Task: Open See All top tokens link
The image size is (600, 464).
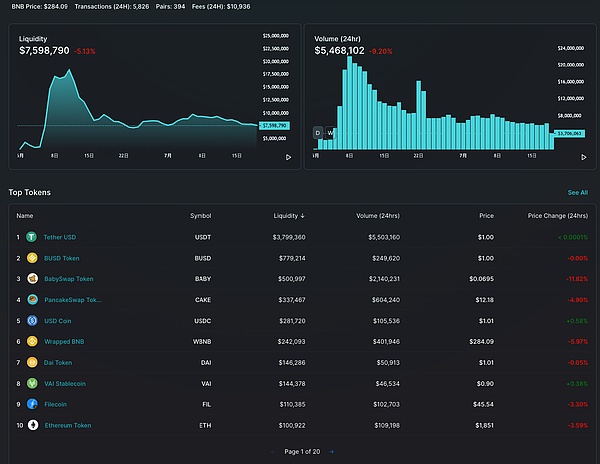Action: pos(577,192)
